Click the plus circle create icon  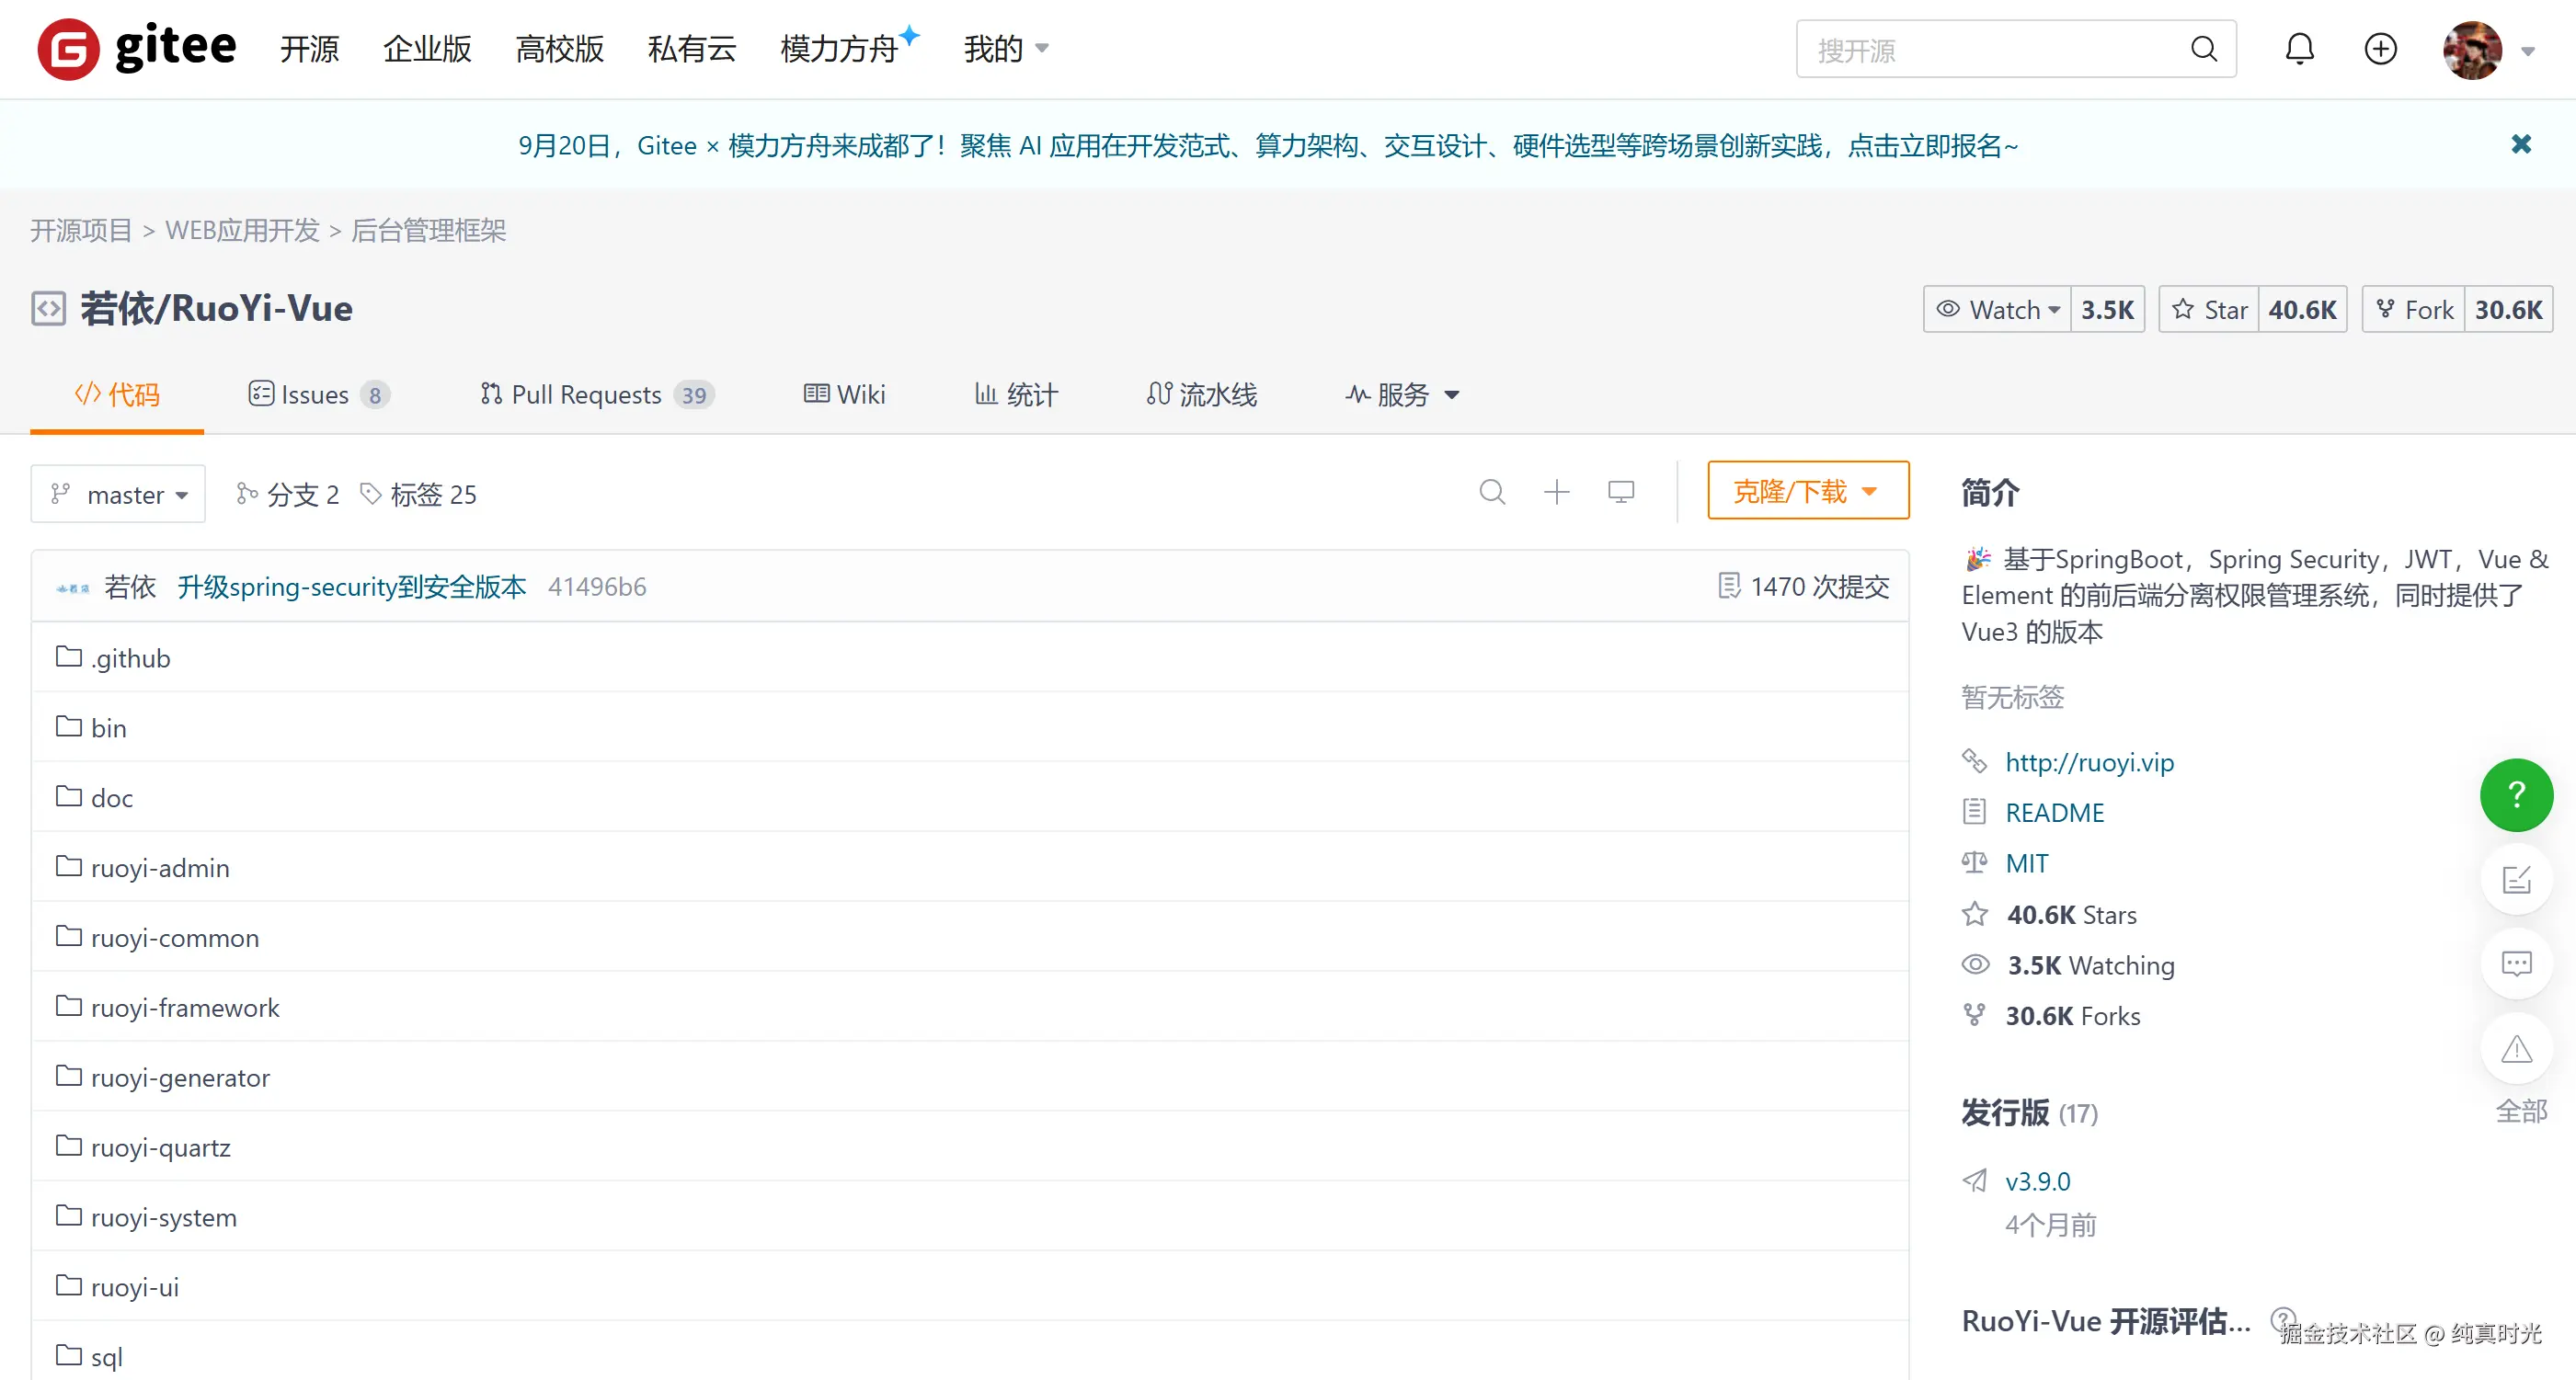(2380, 49)
